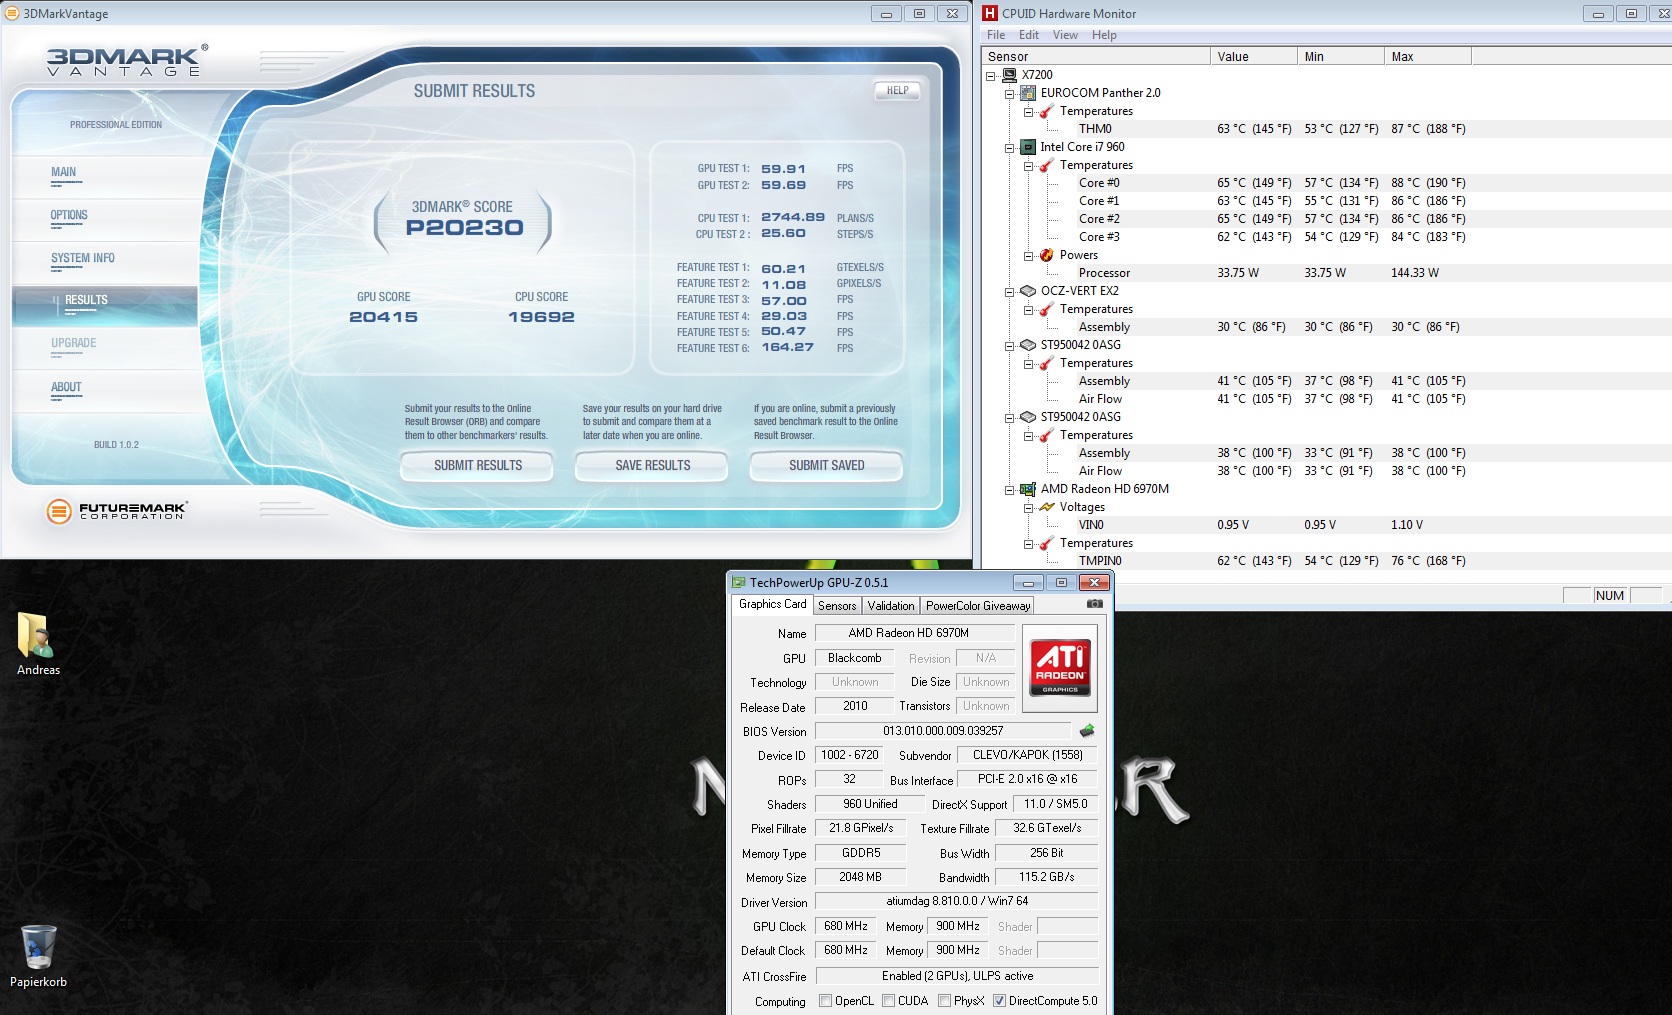Image resolution: width=1672 pixels, height=1015 pixels.
Task: Click the Max column header
Action: [1428, 57]
